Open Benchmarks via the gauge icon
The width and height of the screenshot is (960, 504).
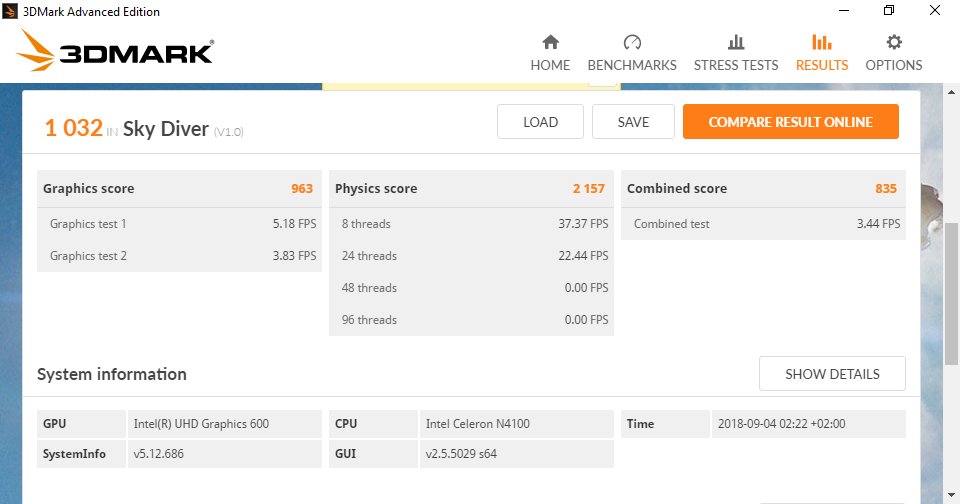[x=632, y=42]
